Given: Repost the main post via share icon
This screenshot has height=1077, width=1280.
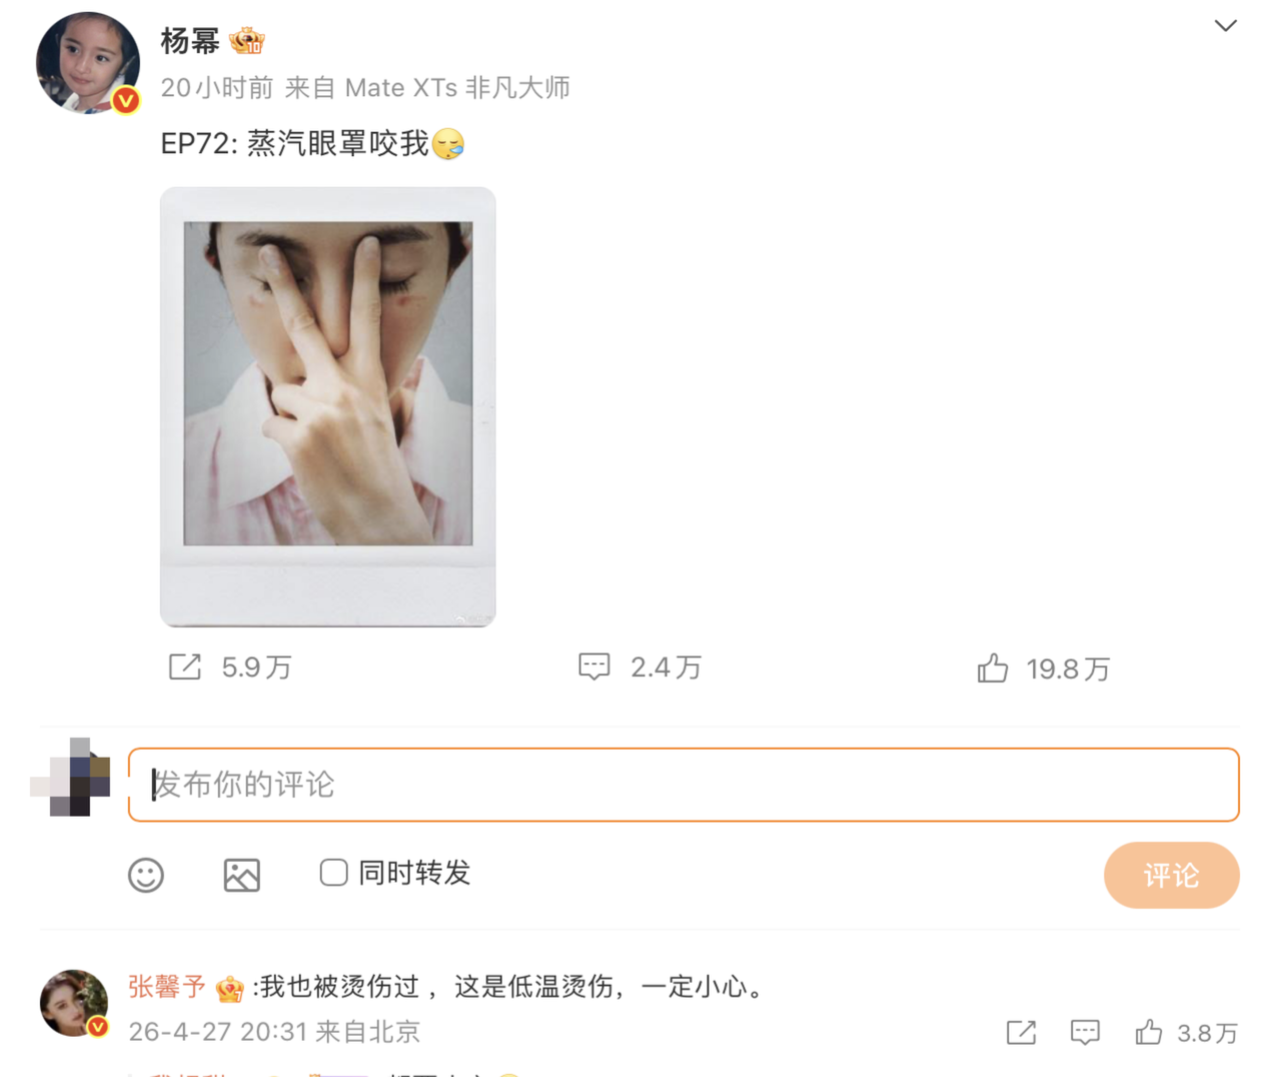Looking at the screenshot, I should pos(185,667).
